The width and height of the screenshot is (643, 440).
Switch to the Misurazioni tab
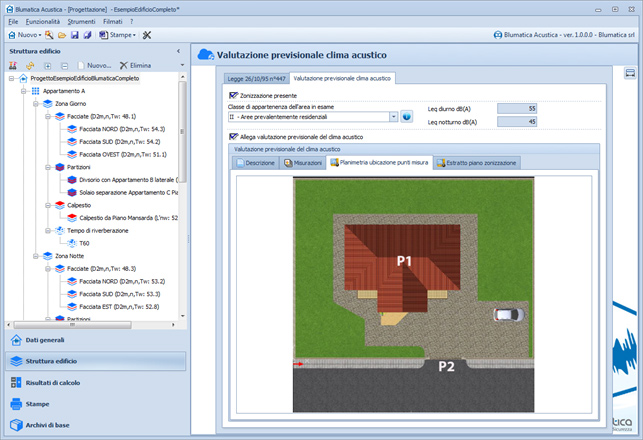[303, 161]
